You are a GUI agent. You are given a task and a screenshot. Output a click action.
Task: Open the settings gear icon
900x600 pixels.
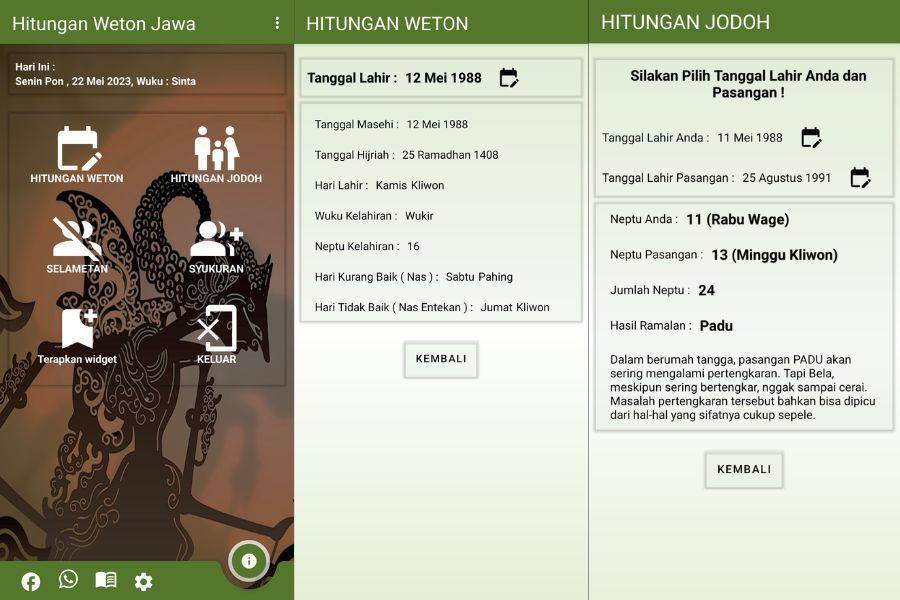click(143, 582)
